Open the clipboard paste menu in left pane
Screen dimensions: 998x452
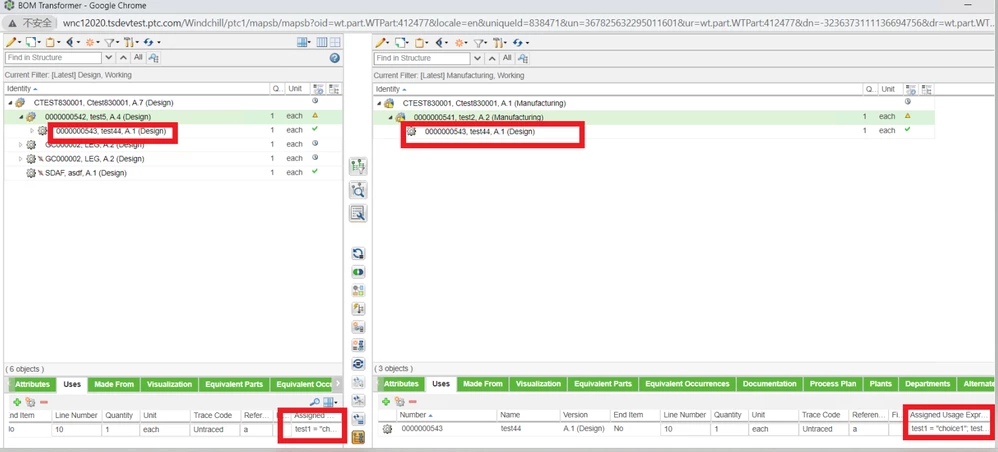[x=52, y=42]
